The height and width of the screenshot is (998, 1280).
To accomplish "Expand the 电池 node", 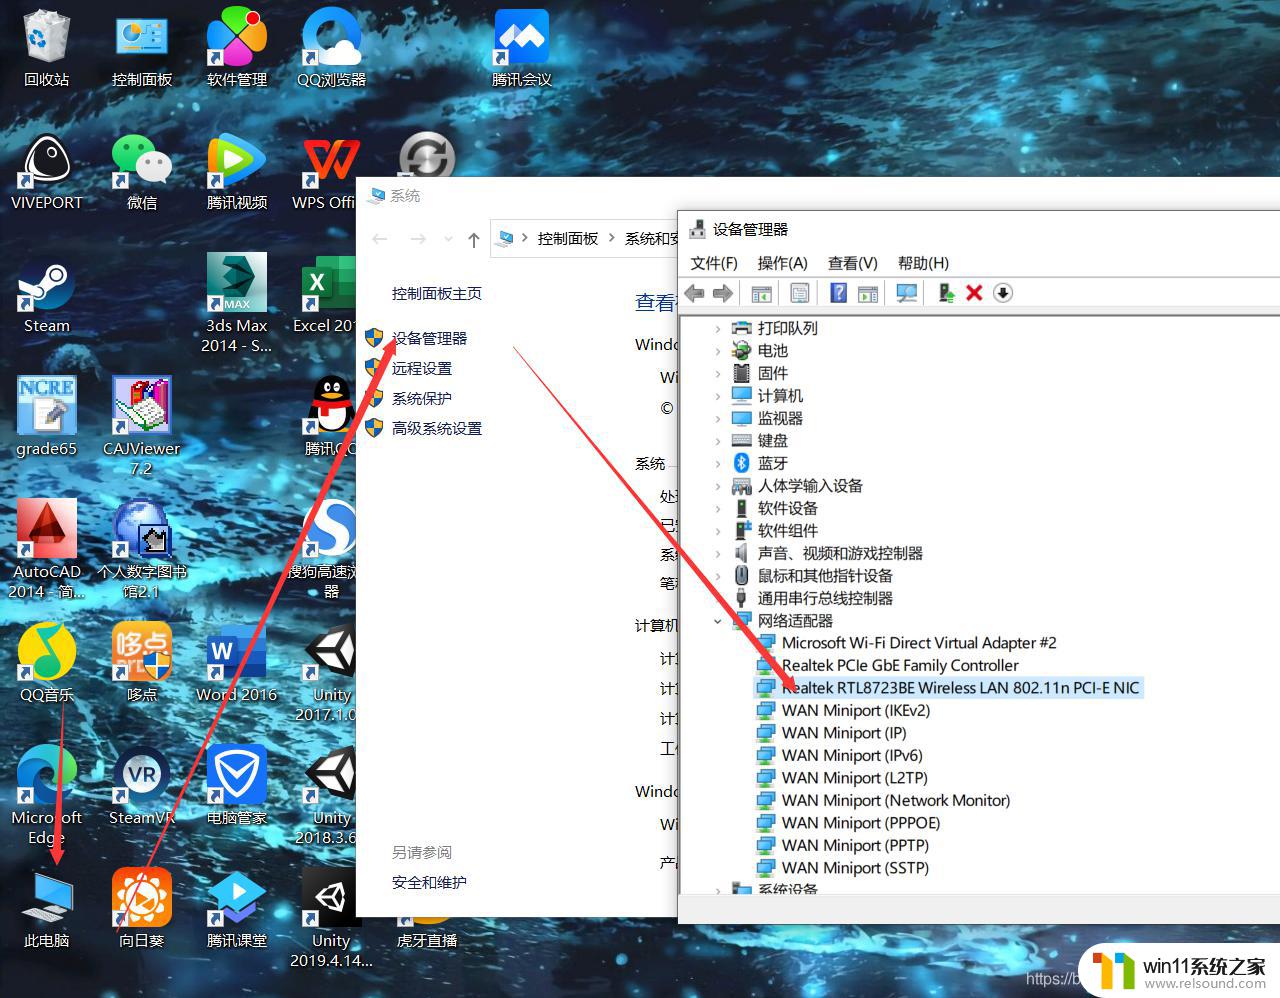I will [717, 351].
